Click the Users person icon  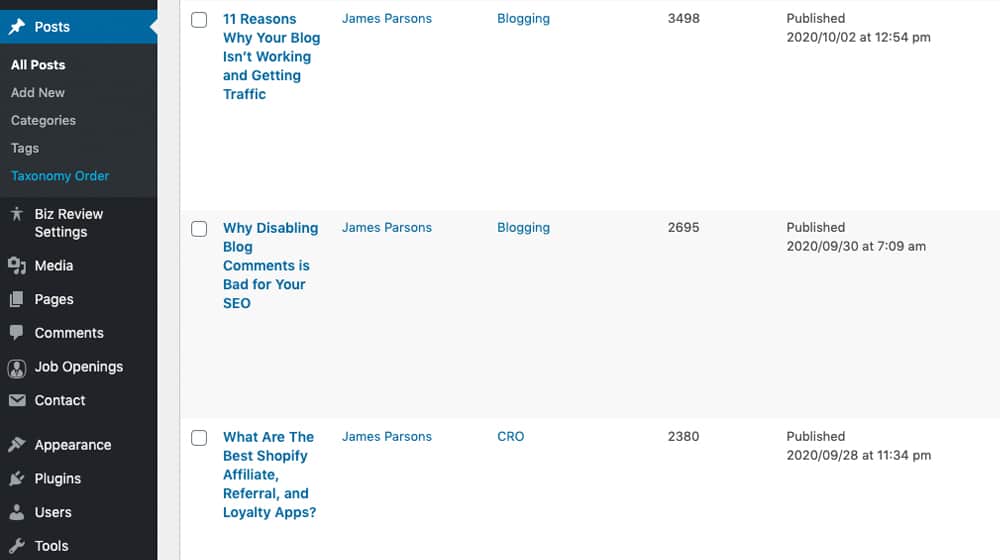[17, 512]
